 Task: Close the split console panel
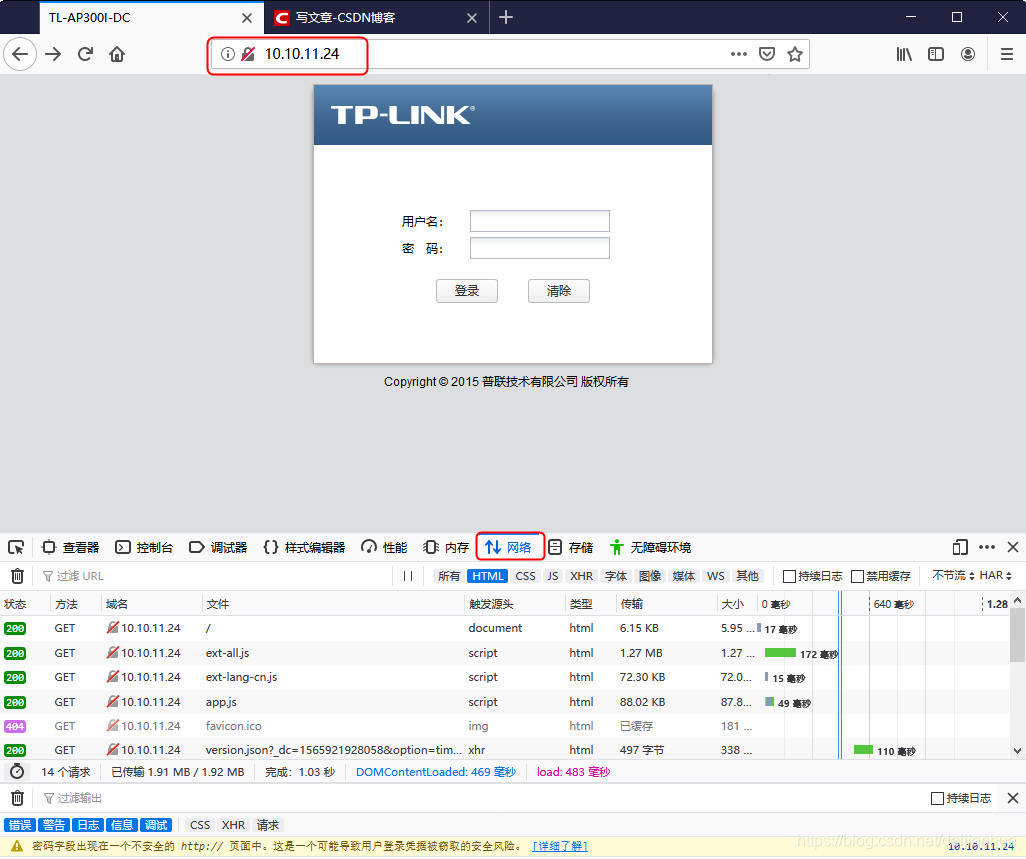click(x=1013, y=798)
